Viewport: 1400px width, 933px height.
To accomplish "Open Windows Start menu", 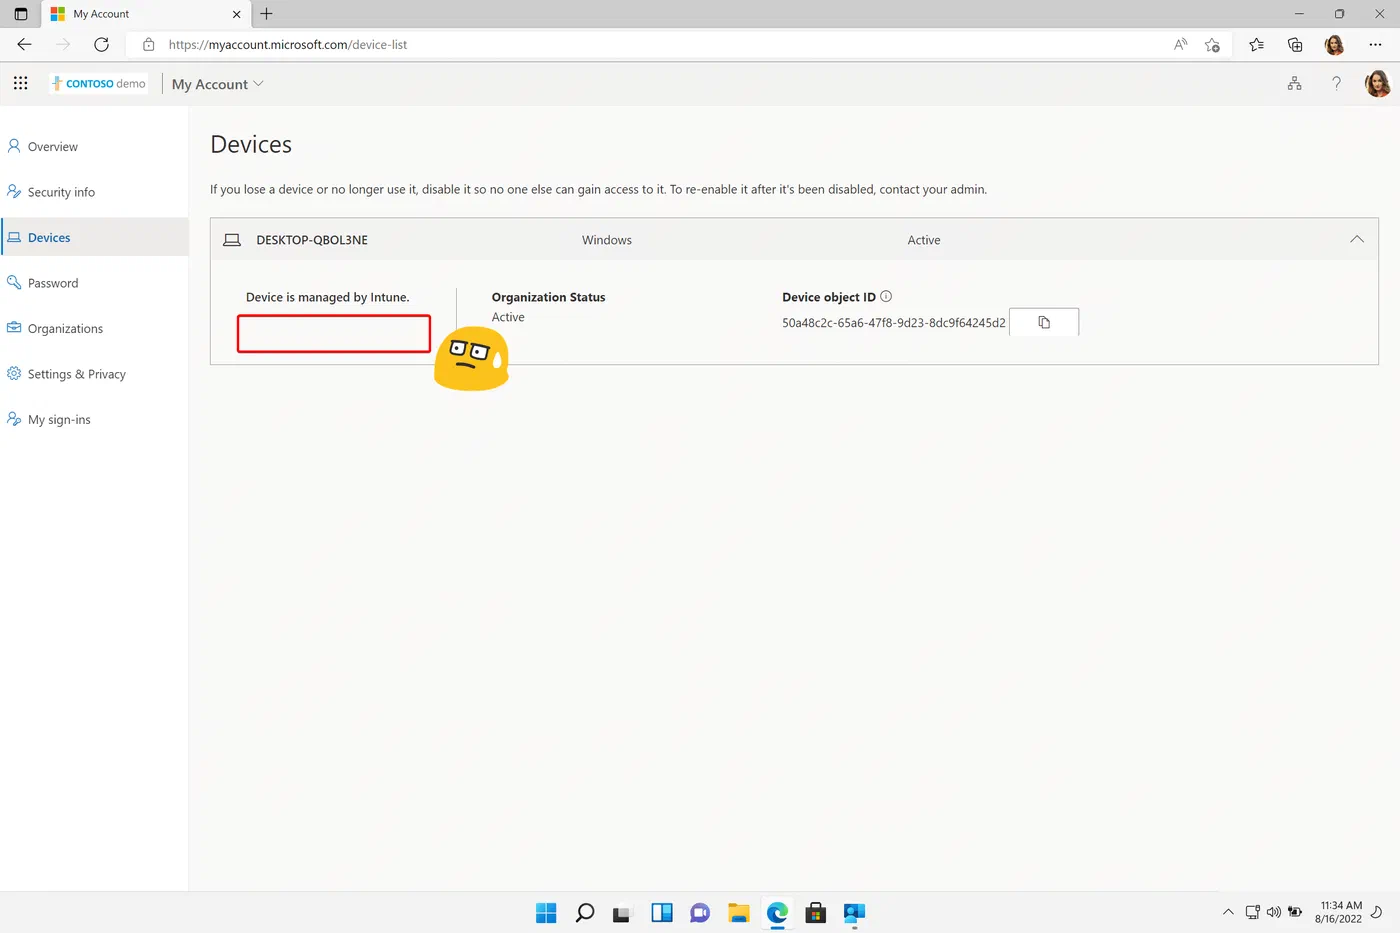I will pos(546,912).
